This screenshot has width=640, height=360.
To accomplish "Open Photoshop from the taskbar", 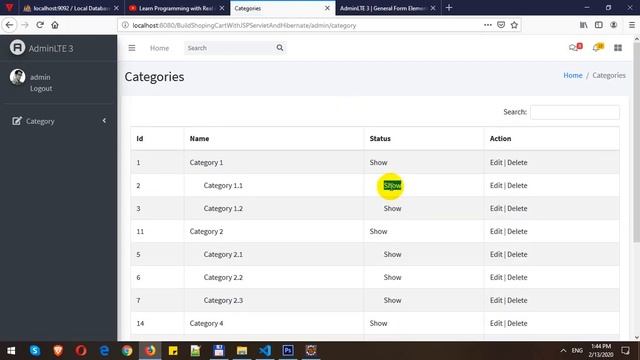I will click(288, 351).
